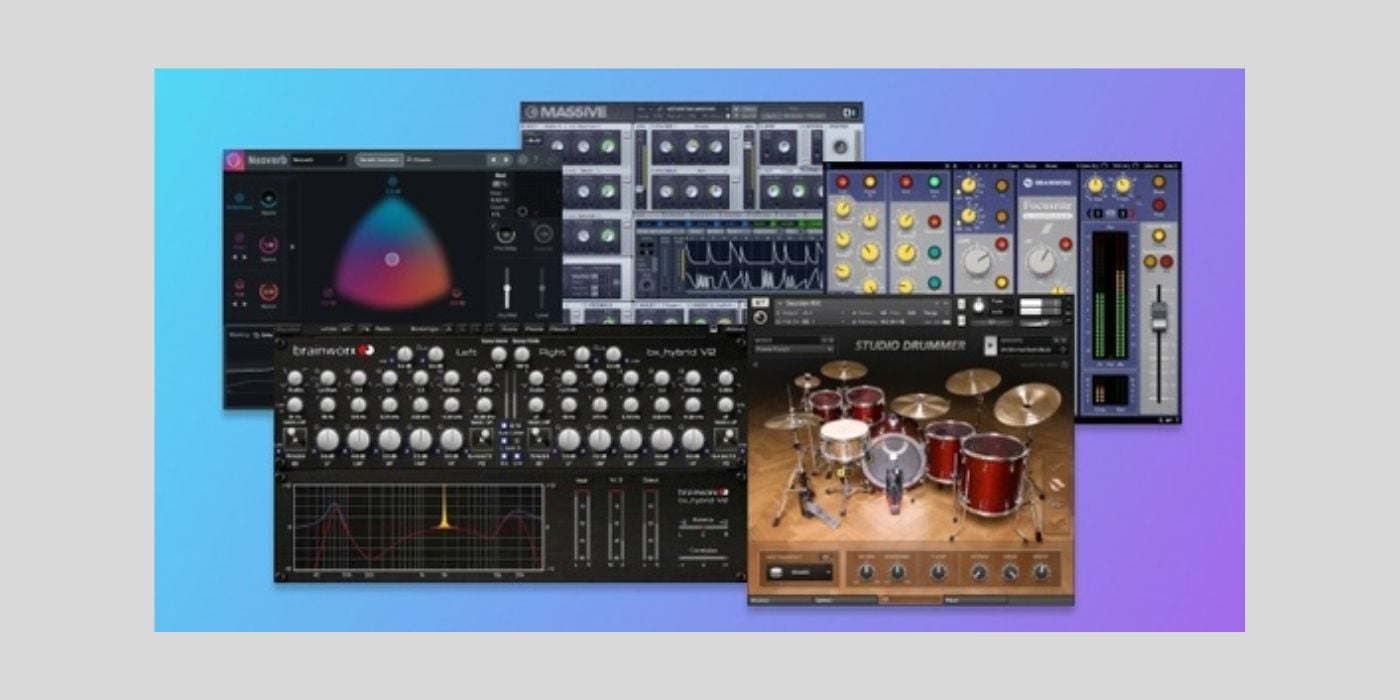Click the Massive logo in the header
The image size is (1400, 700).
[566, 112]
